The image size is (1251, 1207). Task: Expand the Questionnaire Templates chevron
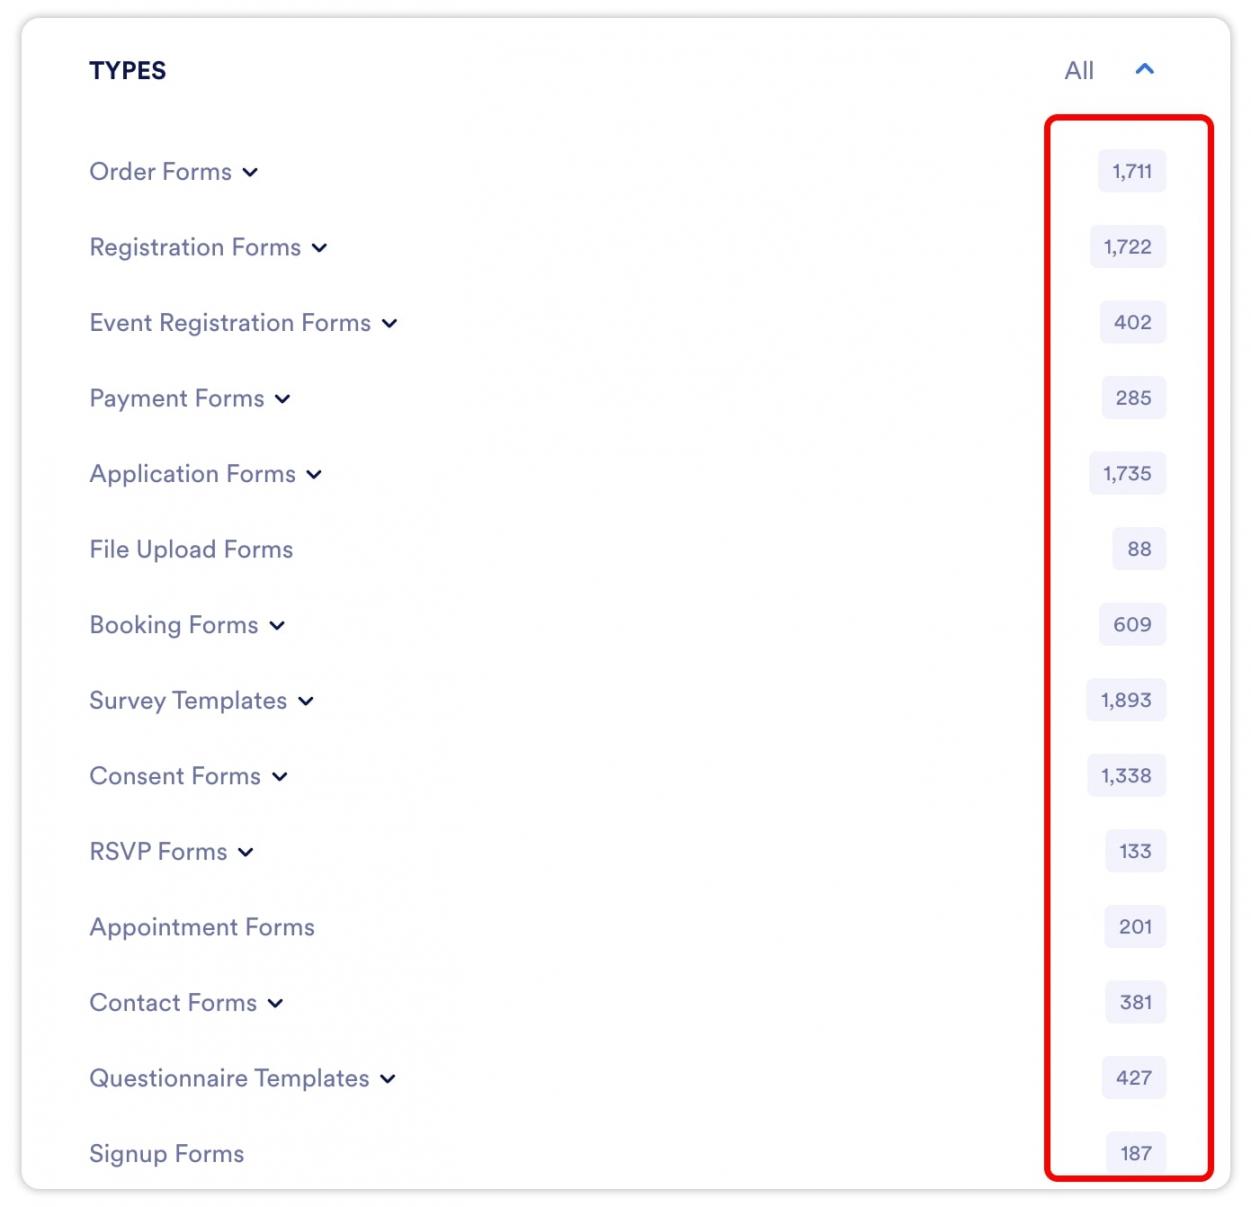pyautogui.click(x=388, y=1079)
